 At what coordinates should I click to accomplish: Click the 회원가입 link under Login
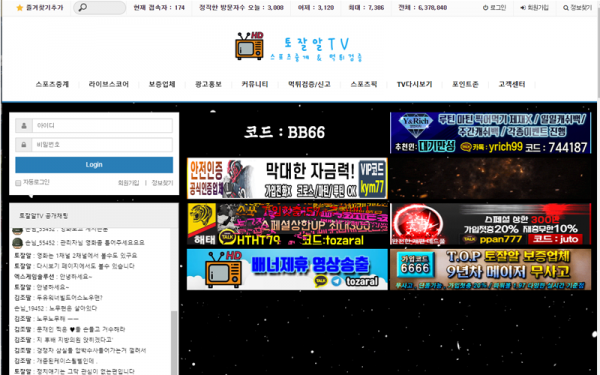[x=129, y=183]
